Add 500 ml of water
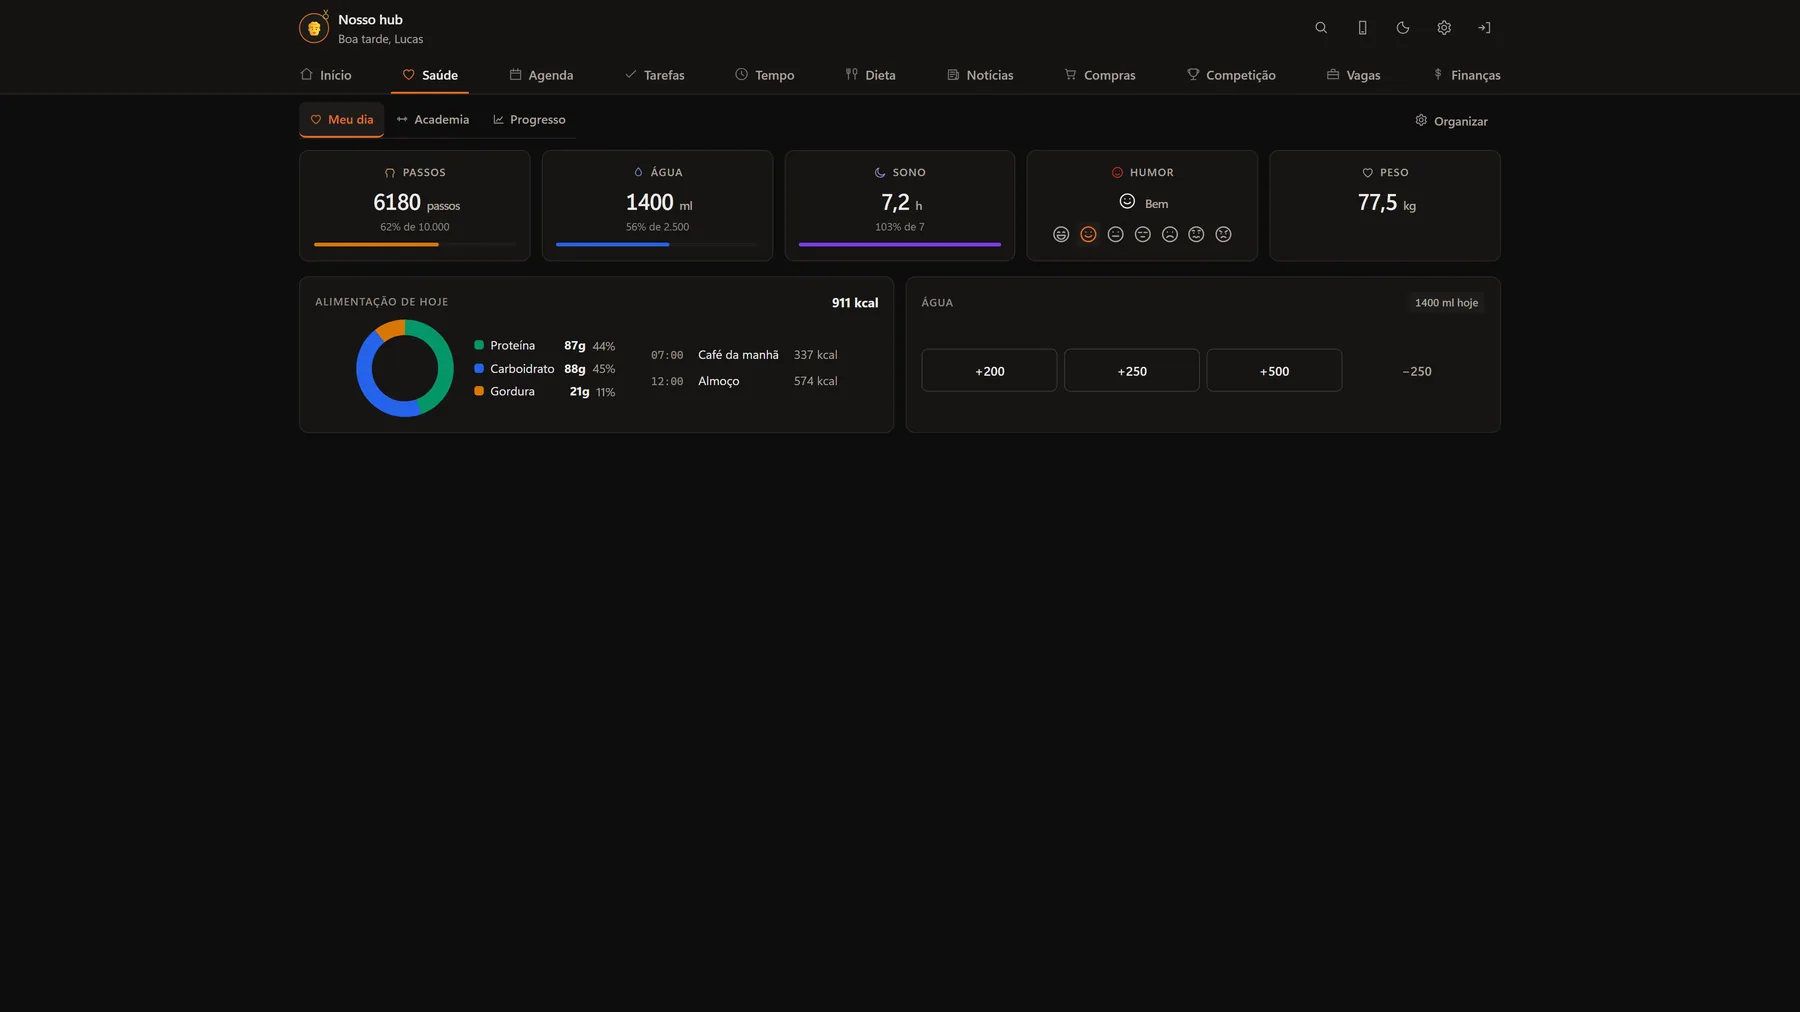 [1274, 371]
